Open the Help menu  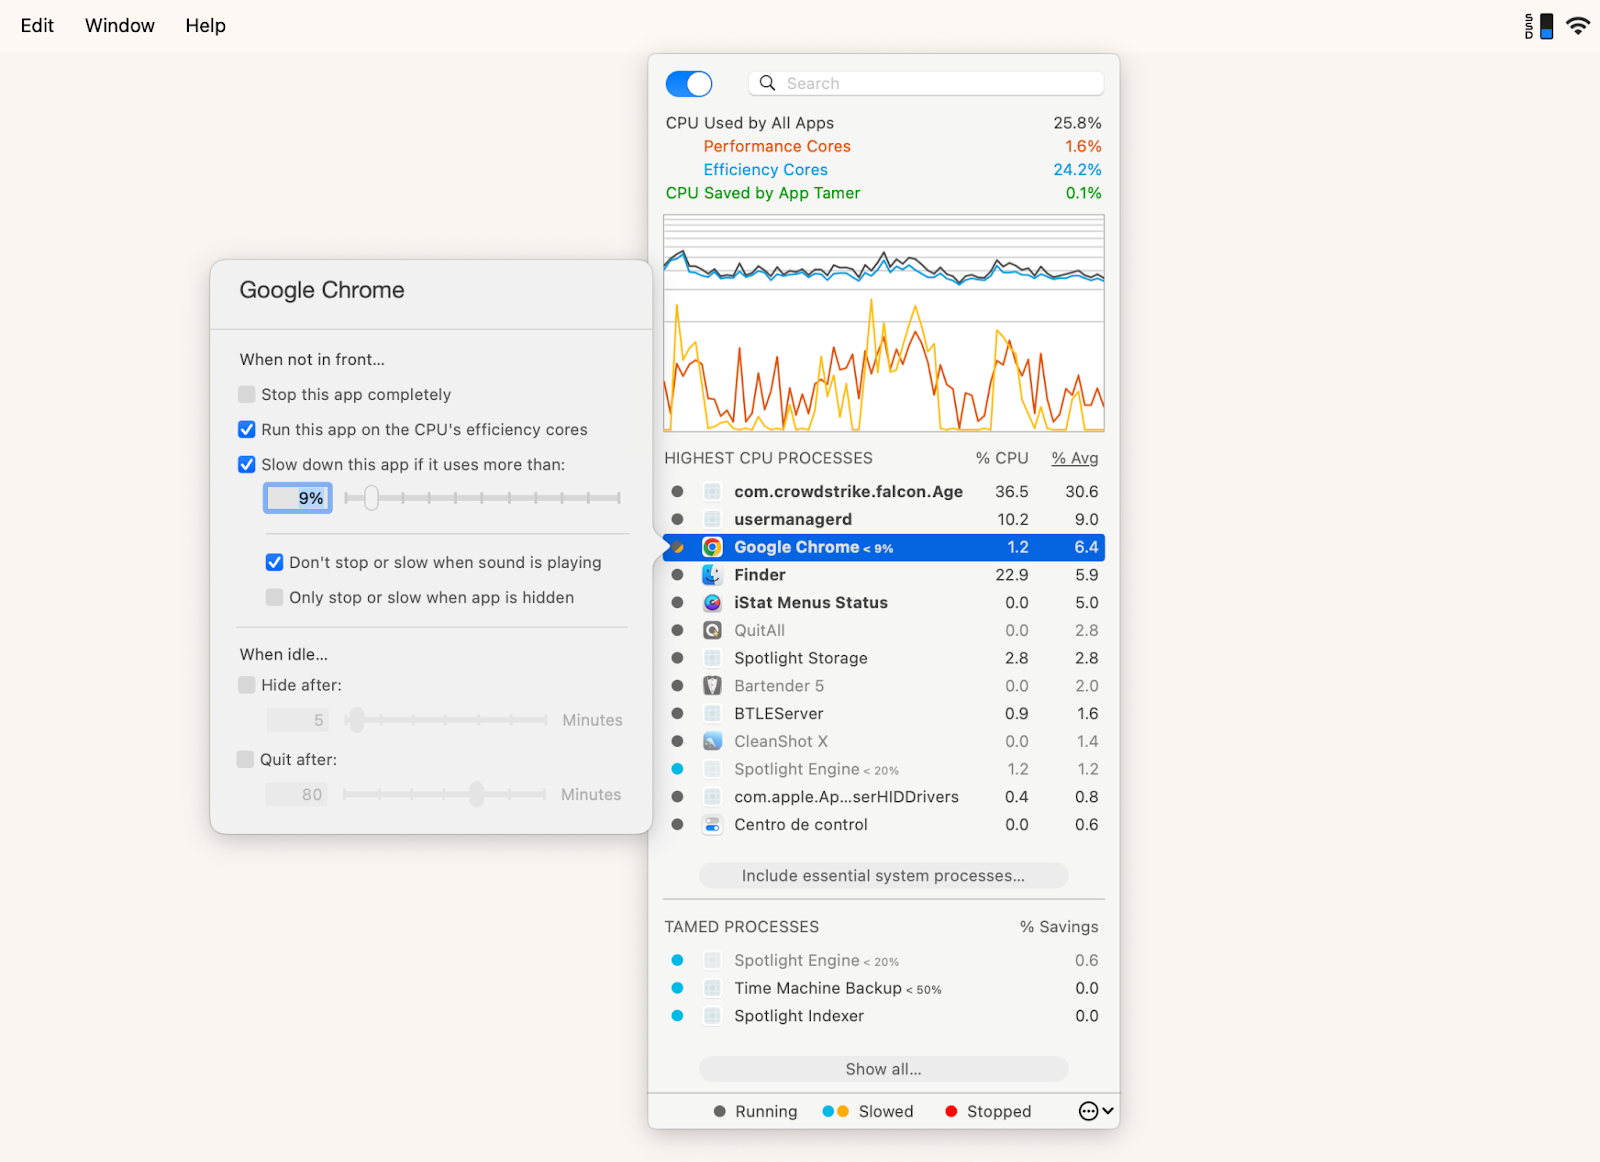pyautogui.click(x=205, y=25)
